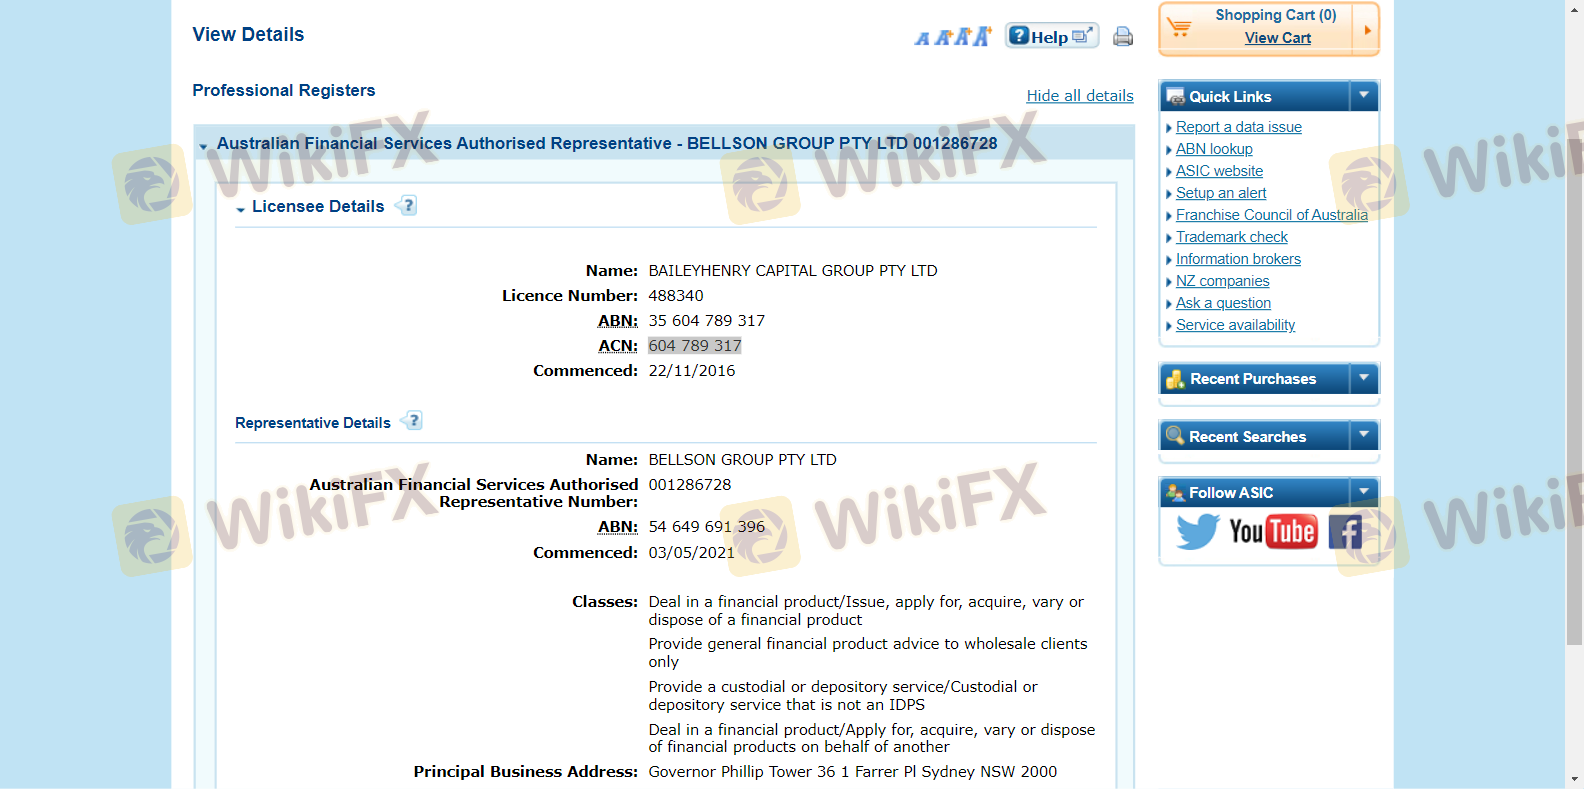Image resolution: width=1584 pixels, height=789 pixels.
Task: Open the View Cart link
Action: click(x=1277, y=38)
